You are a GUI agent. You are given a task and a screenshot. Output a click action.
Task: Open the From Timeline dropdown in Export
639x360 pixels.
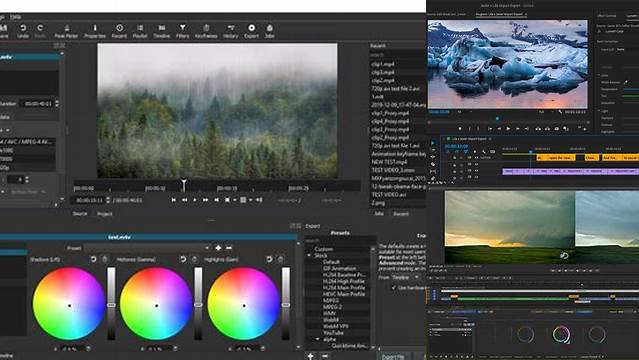tap(405, 277)
